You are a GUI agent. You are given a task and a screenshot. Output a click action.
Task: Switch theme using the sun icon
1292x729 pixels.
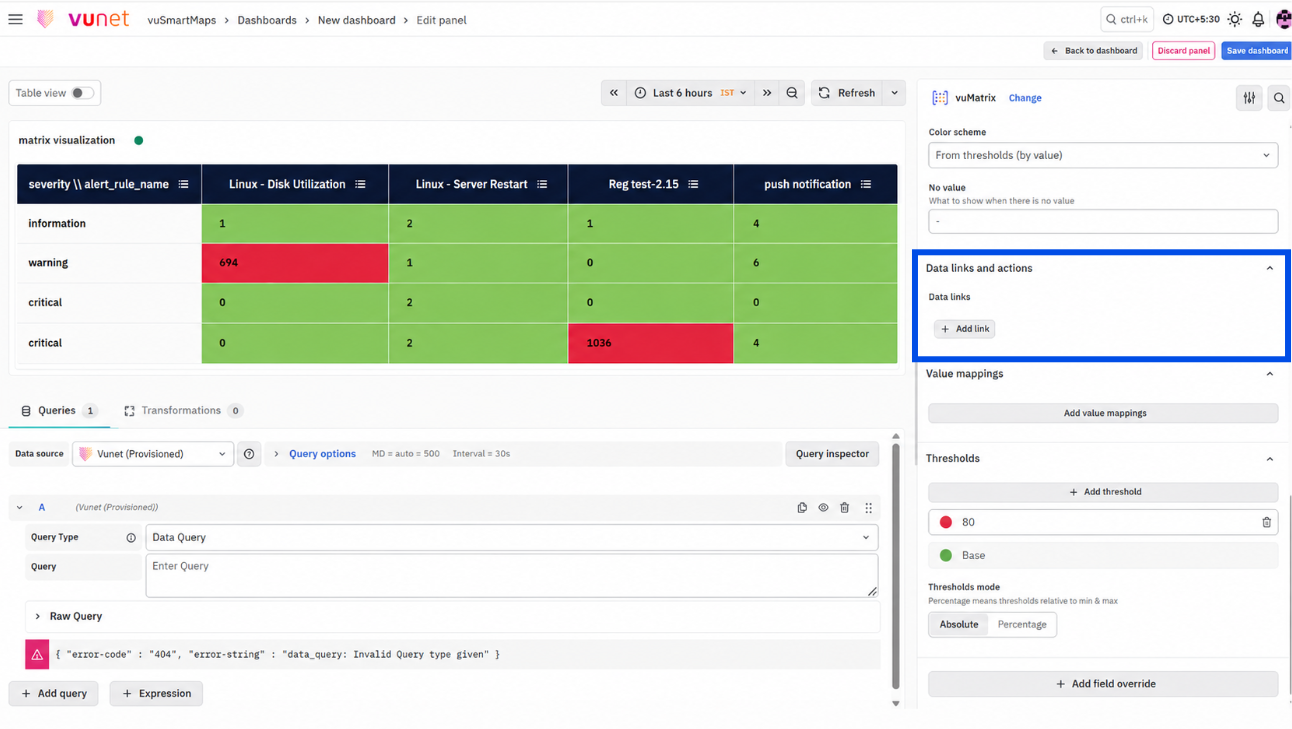click(x=1235, y=19)
